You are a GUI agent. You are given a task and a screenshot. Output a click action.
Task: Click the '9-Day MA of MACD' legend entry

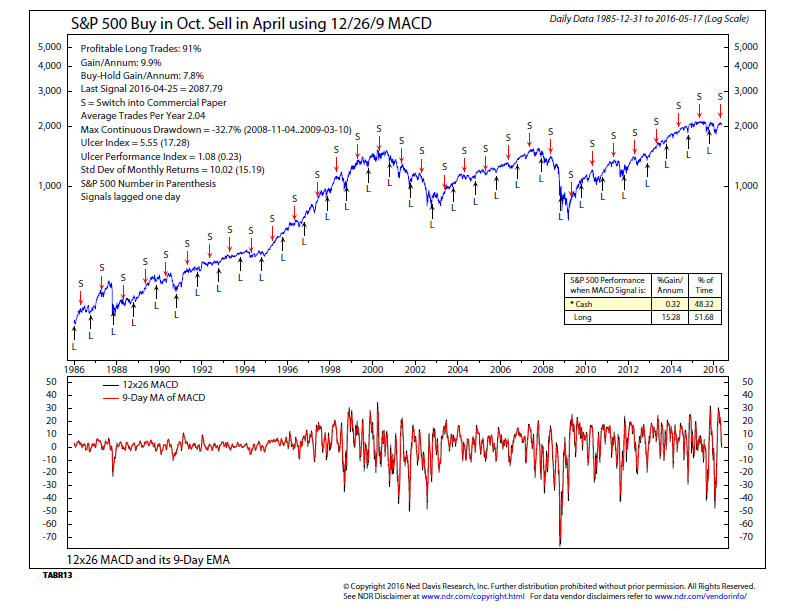(154, 398)
